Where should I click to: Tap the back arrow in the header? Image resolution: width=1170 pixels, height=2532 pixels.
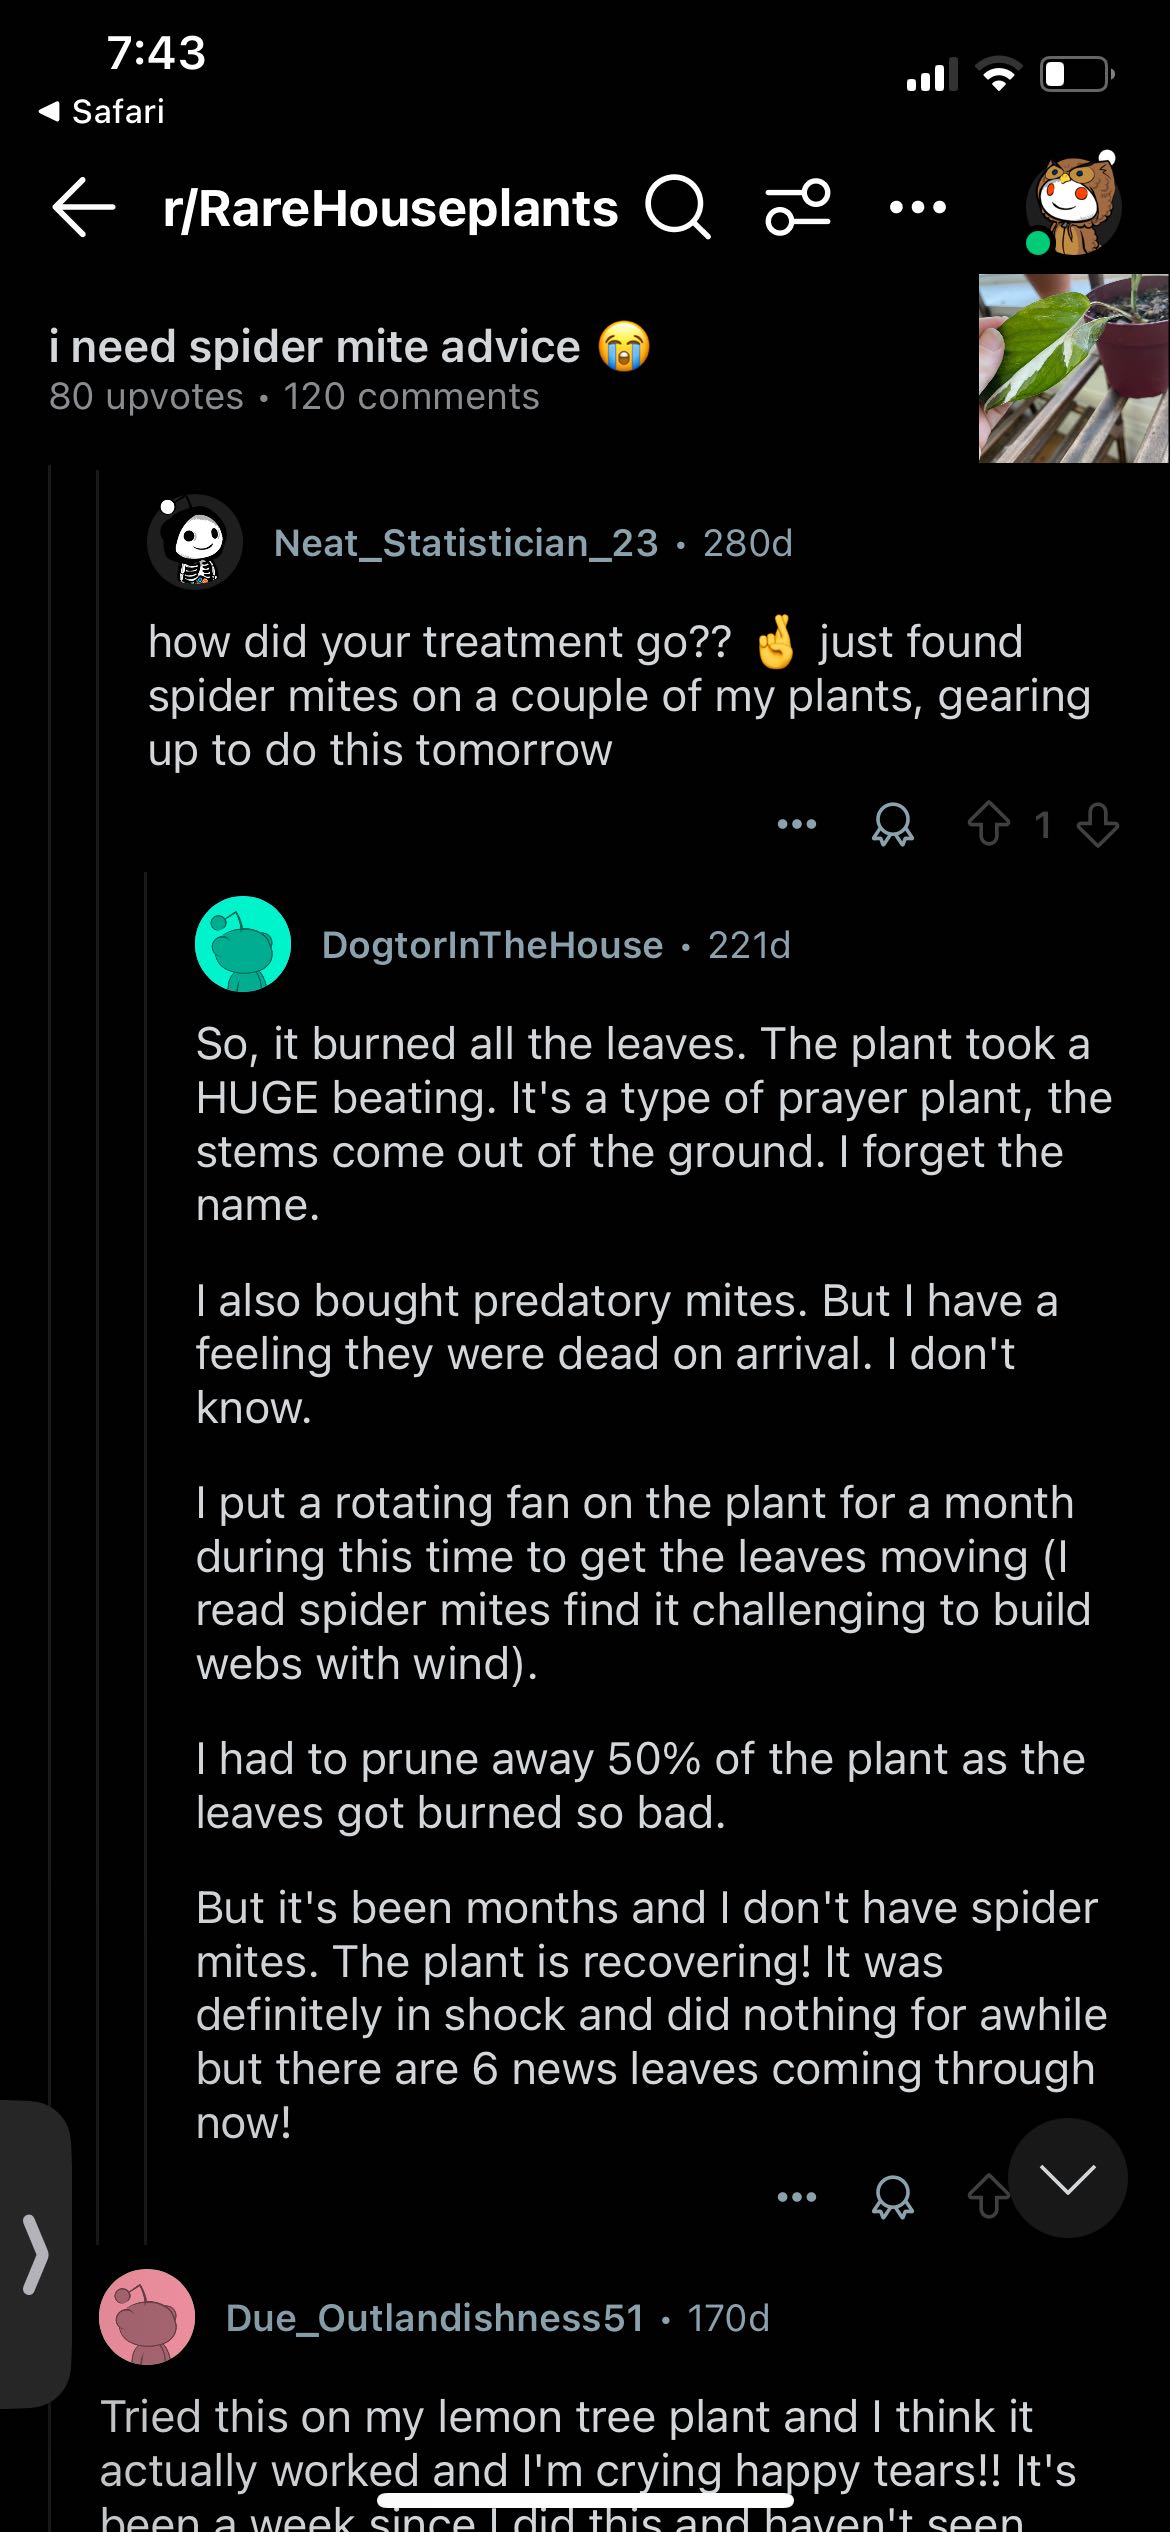point(84,208)
